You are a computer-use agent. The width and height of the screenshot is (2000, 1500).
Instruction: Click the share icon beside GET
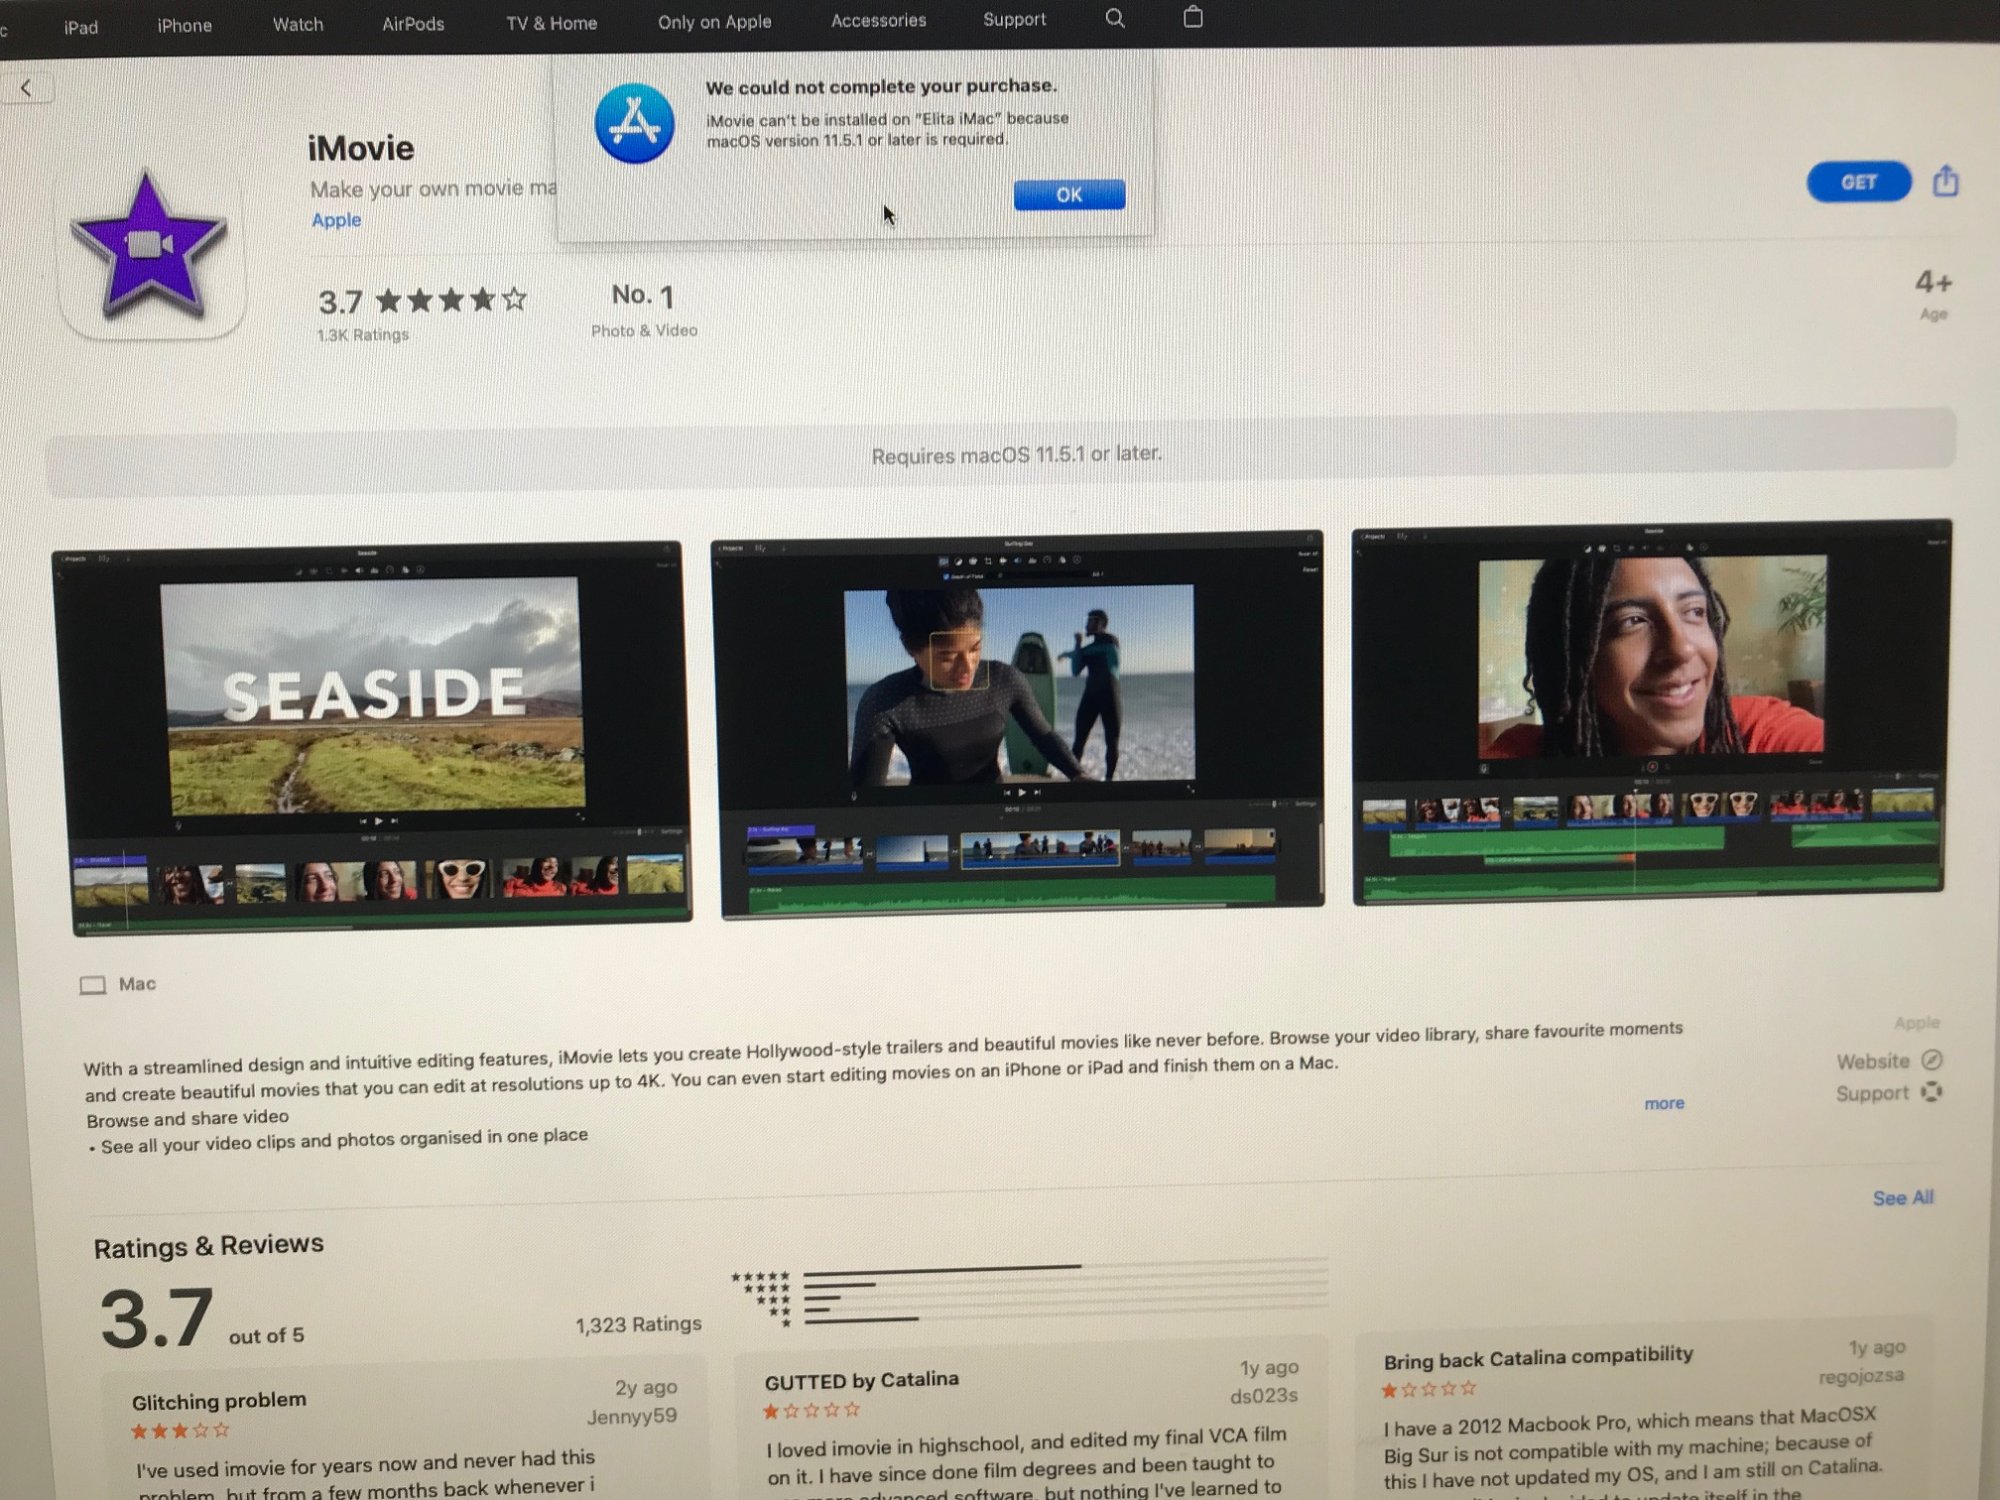[1945, 182]
